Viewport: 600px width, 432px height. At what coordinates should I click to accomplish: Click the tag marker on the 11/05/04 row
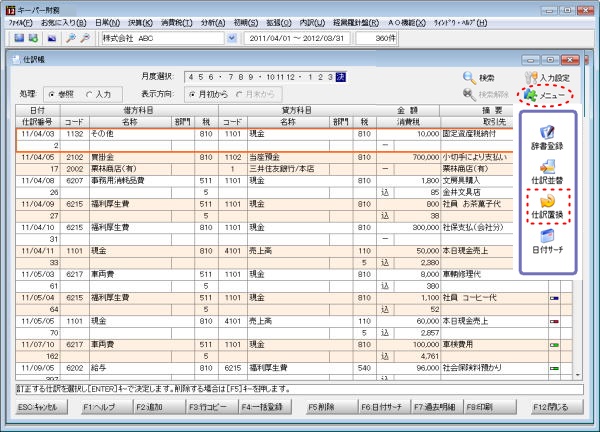(x=554, y=298)
